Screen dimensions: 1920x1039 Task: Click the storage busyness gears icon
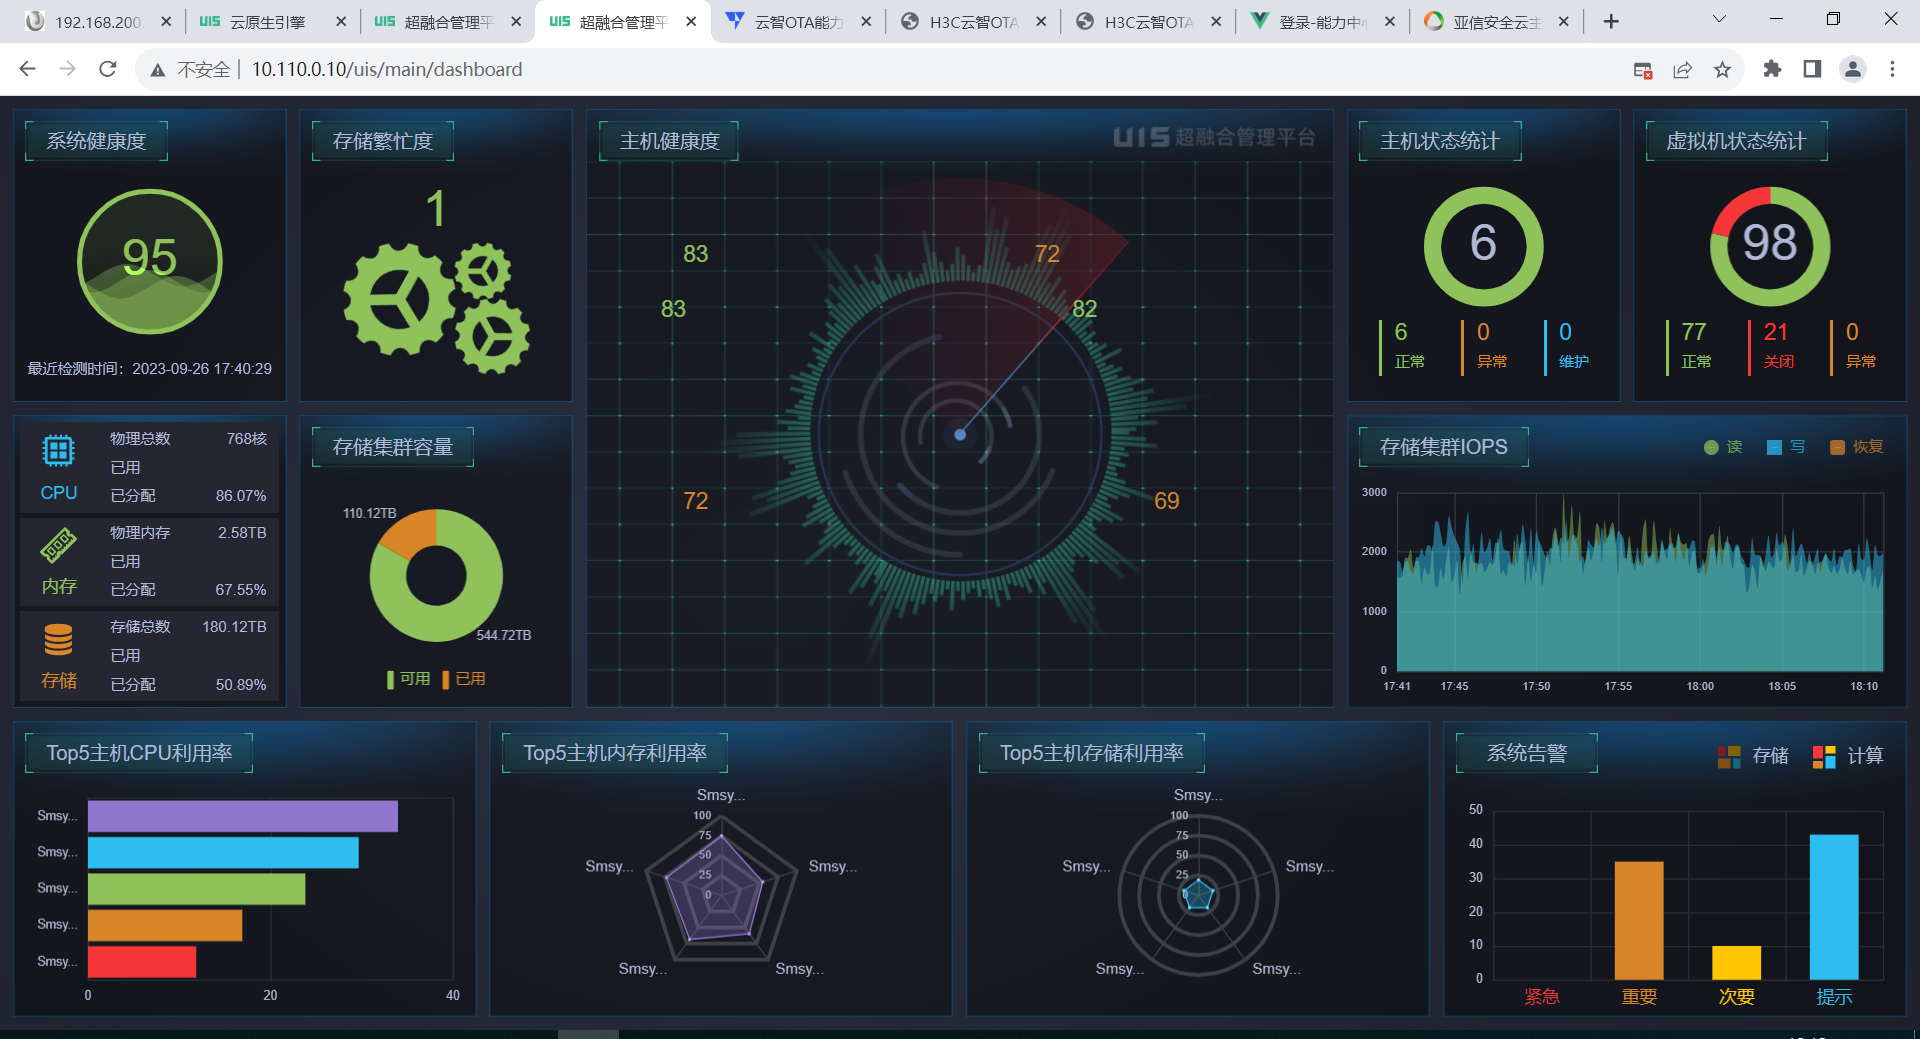point(436,307)
